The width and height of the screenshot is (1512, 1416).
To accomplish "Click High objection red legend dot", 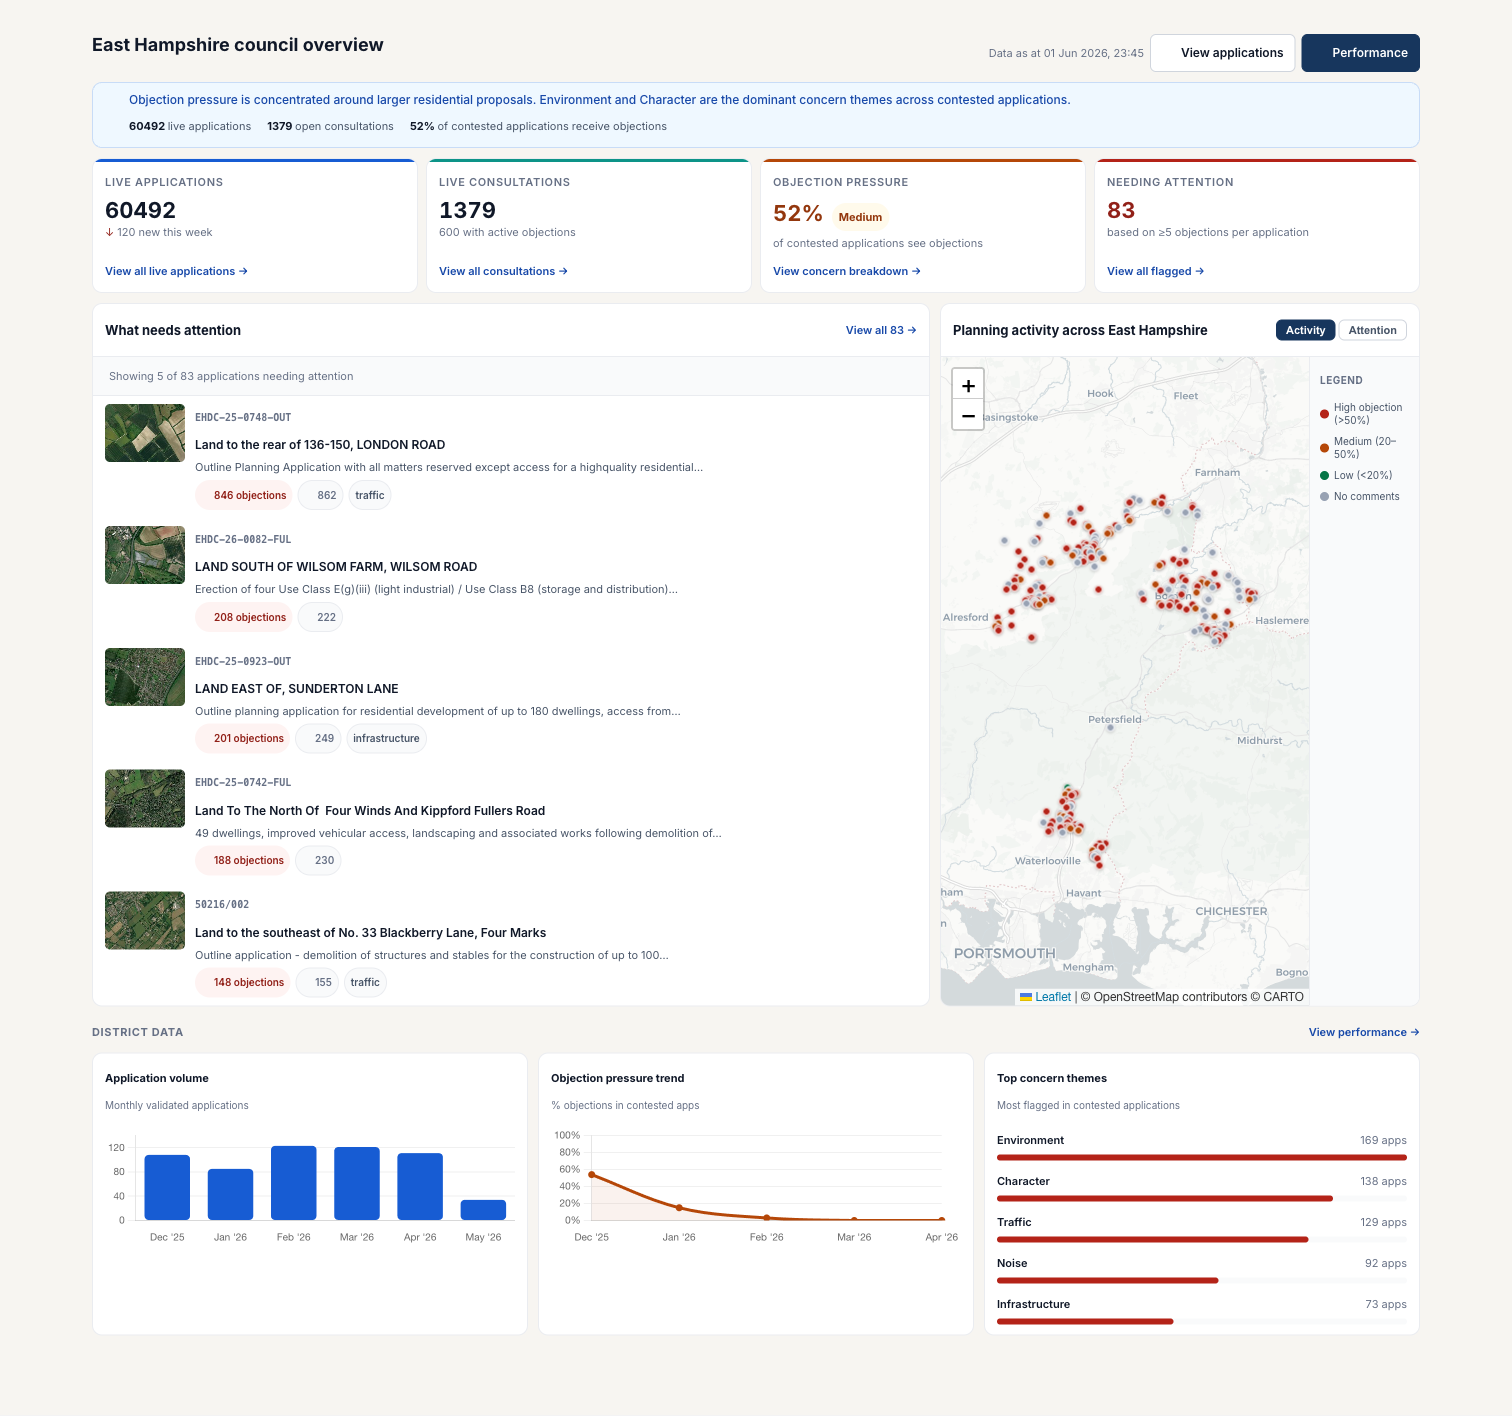I will pyautogui.click(x=1324, y=414).
